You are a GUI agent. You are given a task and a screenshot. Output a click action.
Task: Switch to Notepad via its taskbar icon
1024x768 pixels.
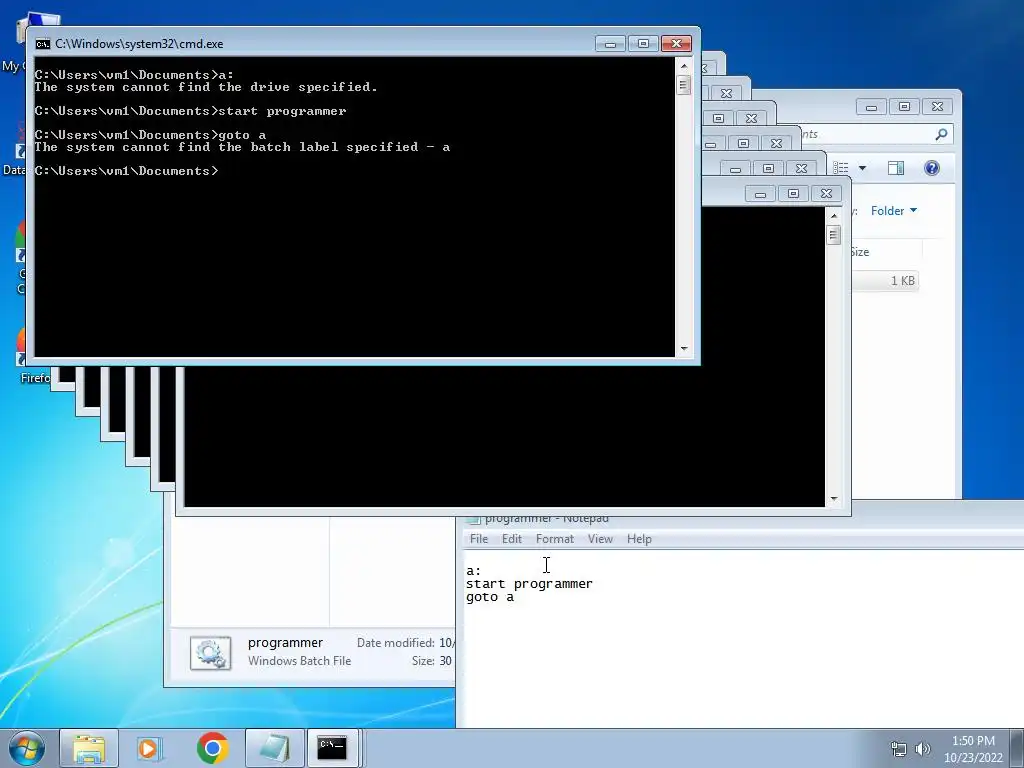tap(274, 748)
